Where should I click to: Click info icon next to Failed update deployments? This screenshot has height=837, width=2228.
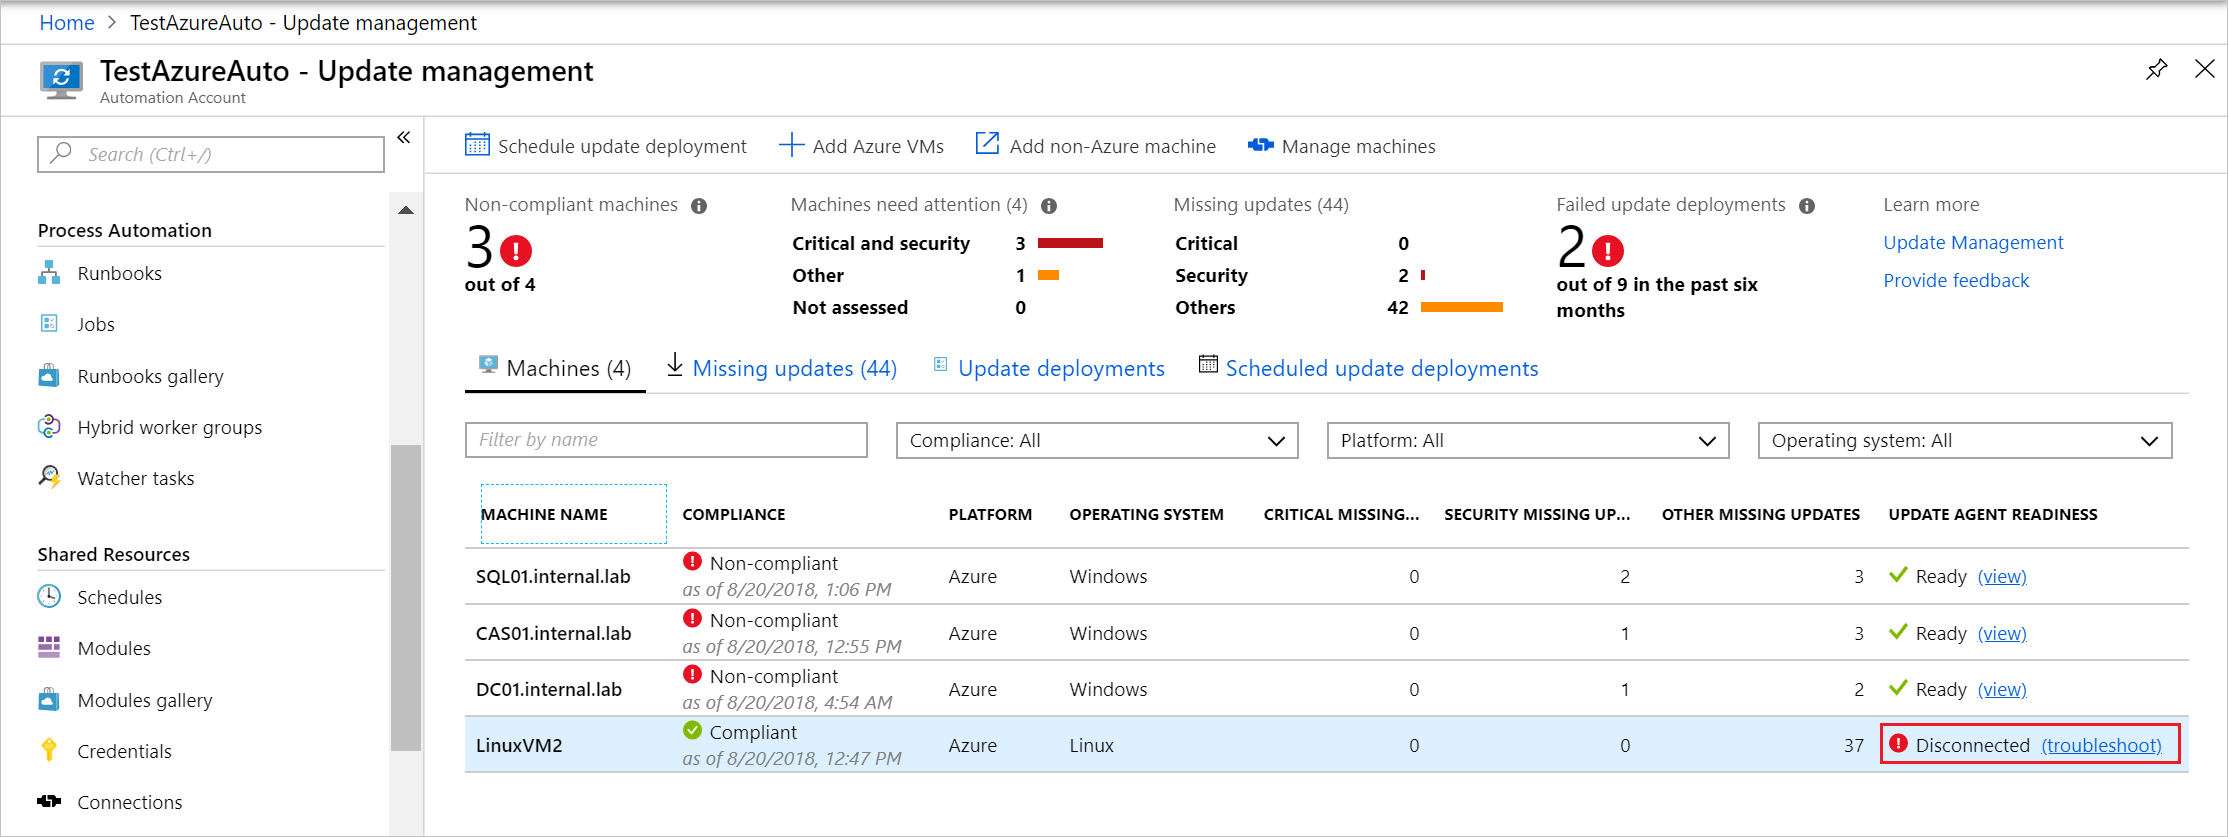[x=1807, y=206]
